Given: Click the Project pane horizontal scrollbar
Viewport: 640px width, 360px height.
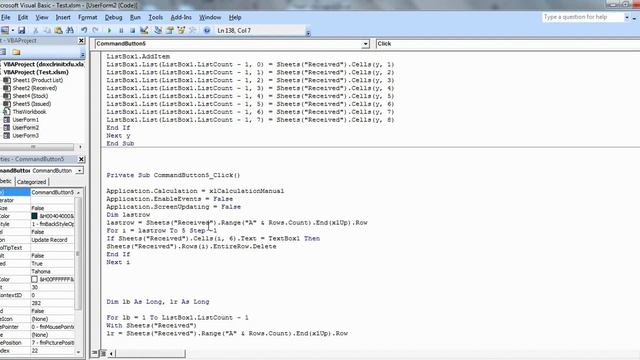Looking at the screenshot, I should (40, 147).
